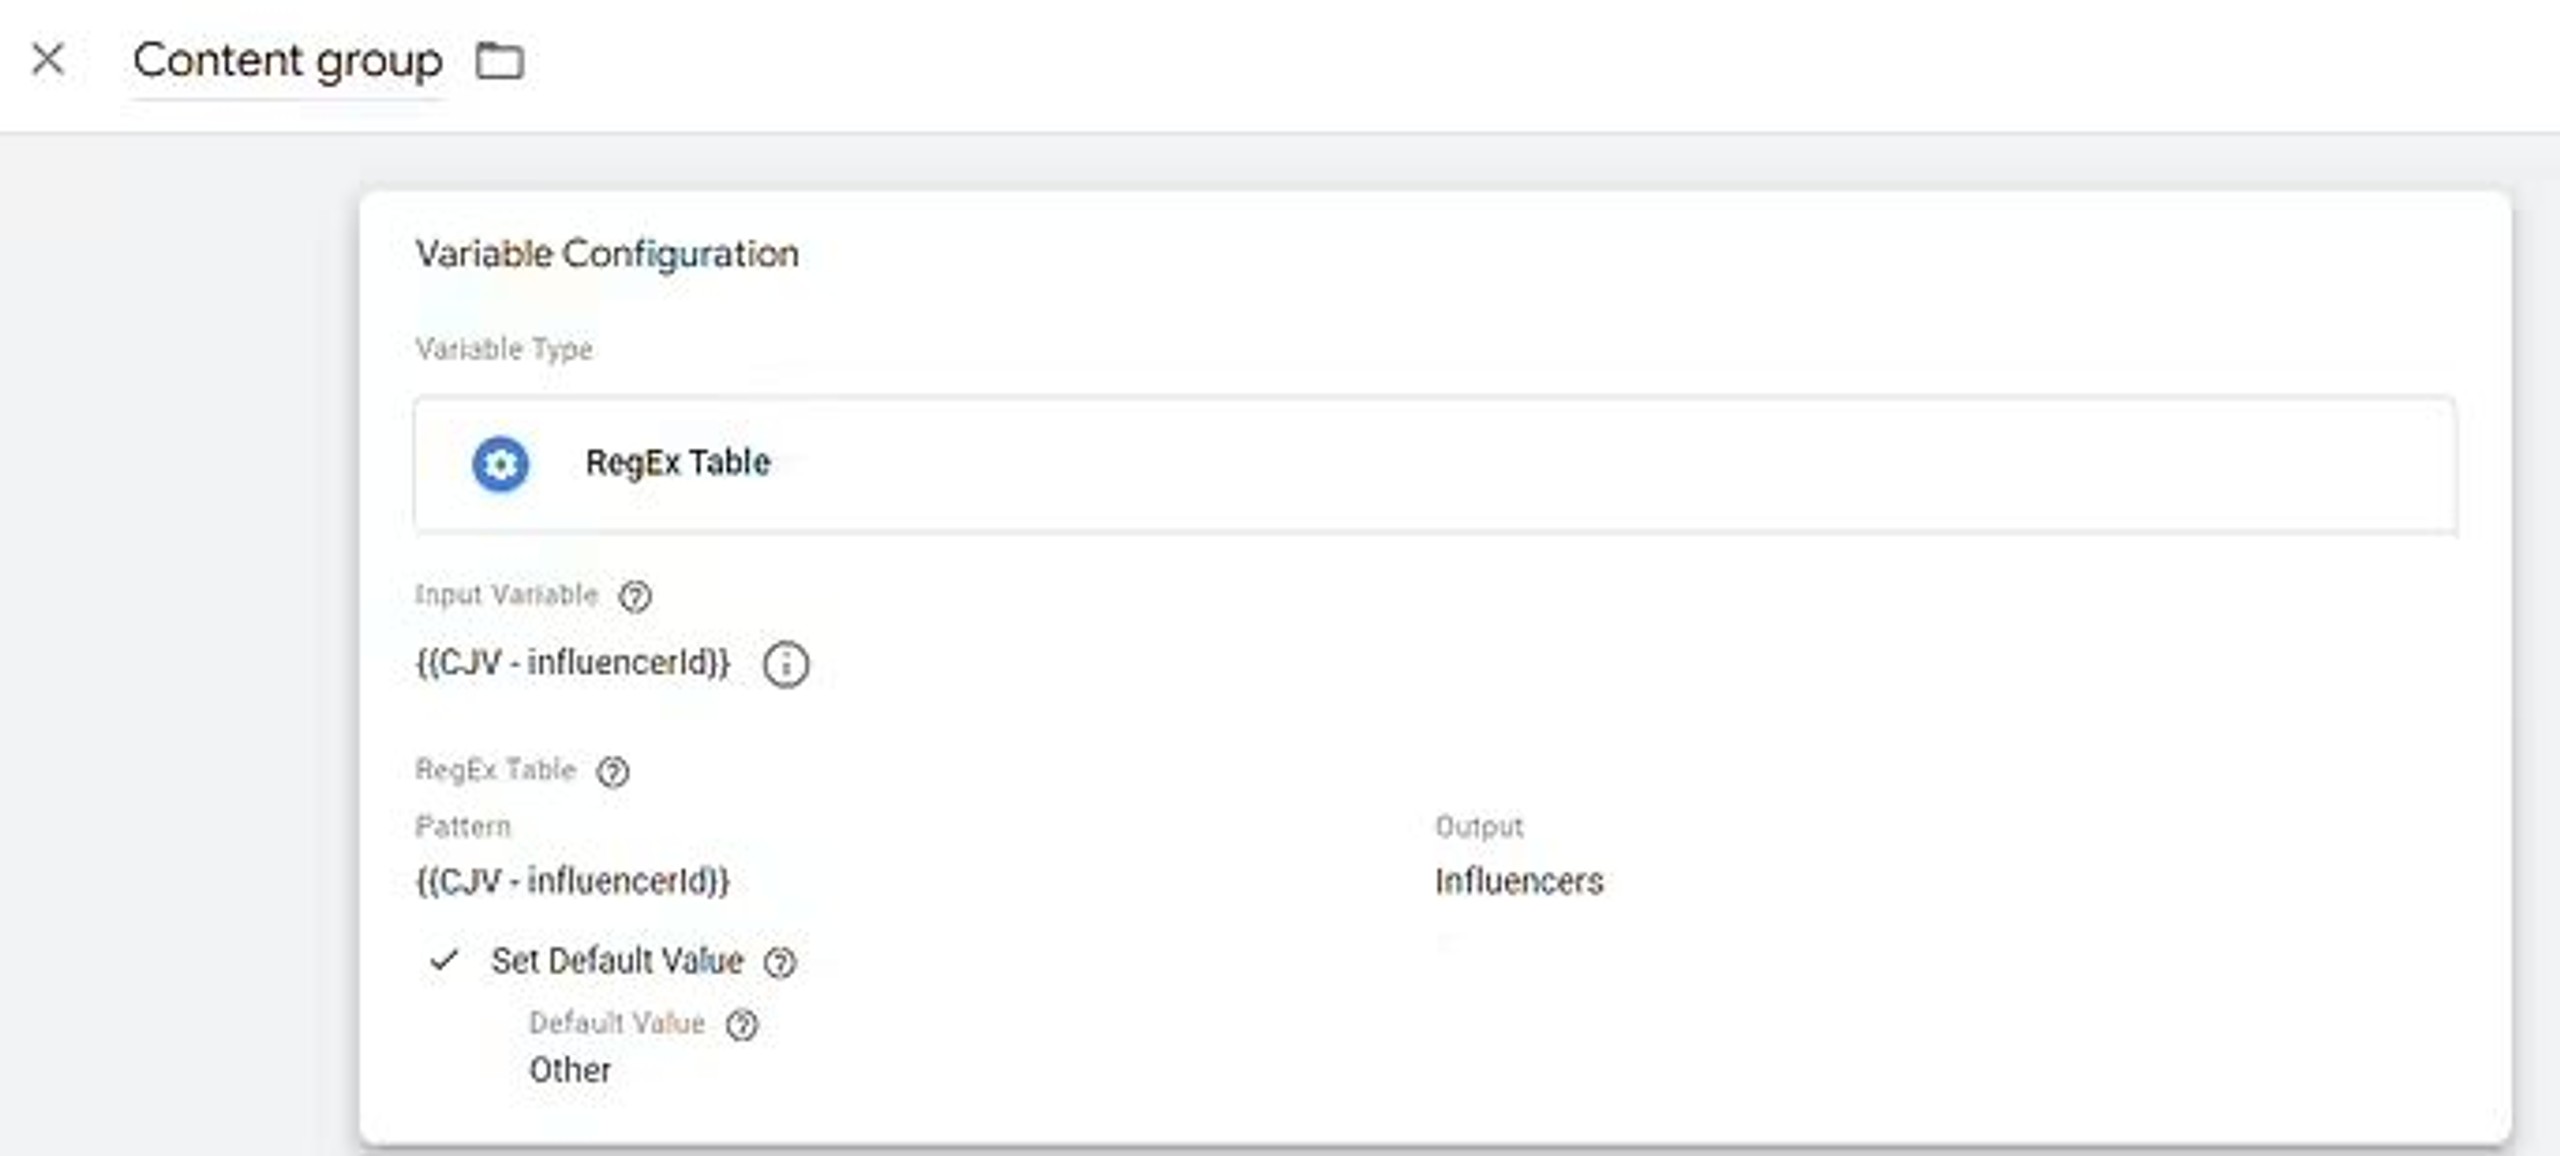This screenshot has width=2560, height=1156.
Task: Open help for Input Variable
Action: [635, 597]
